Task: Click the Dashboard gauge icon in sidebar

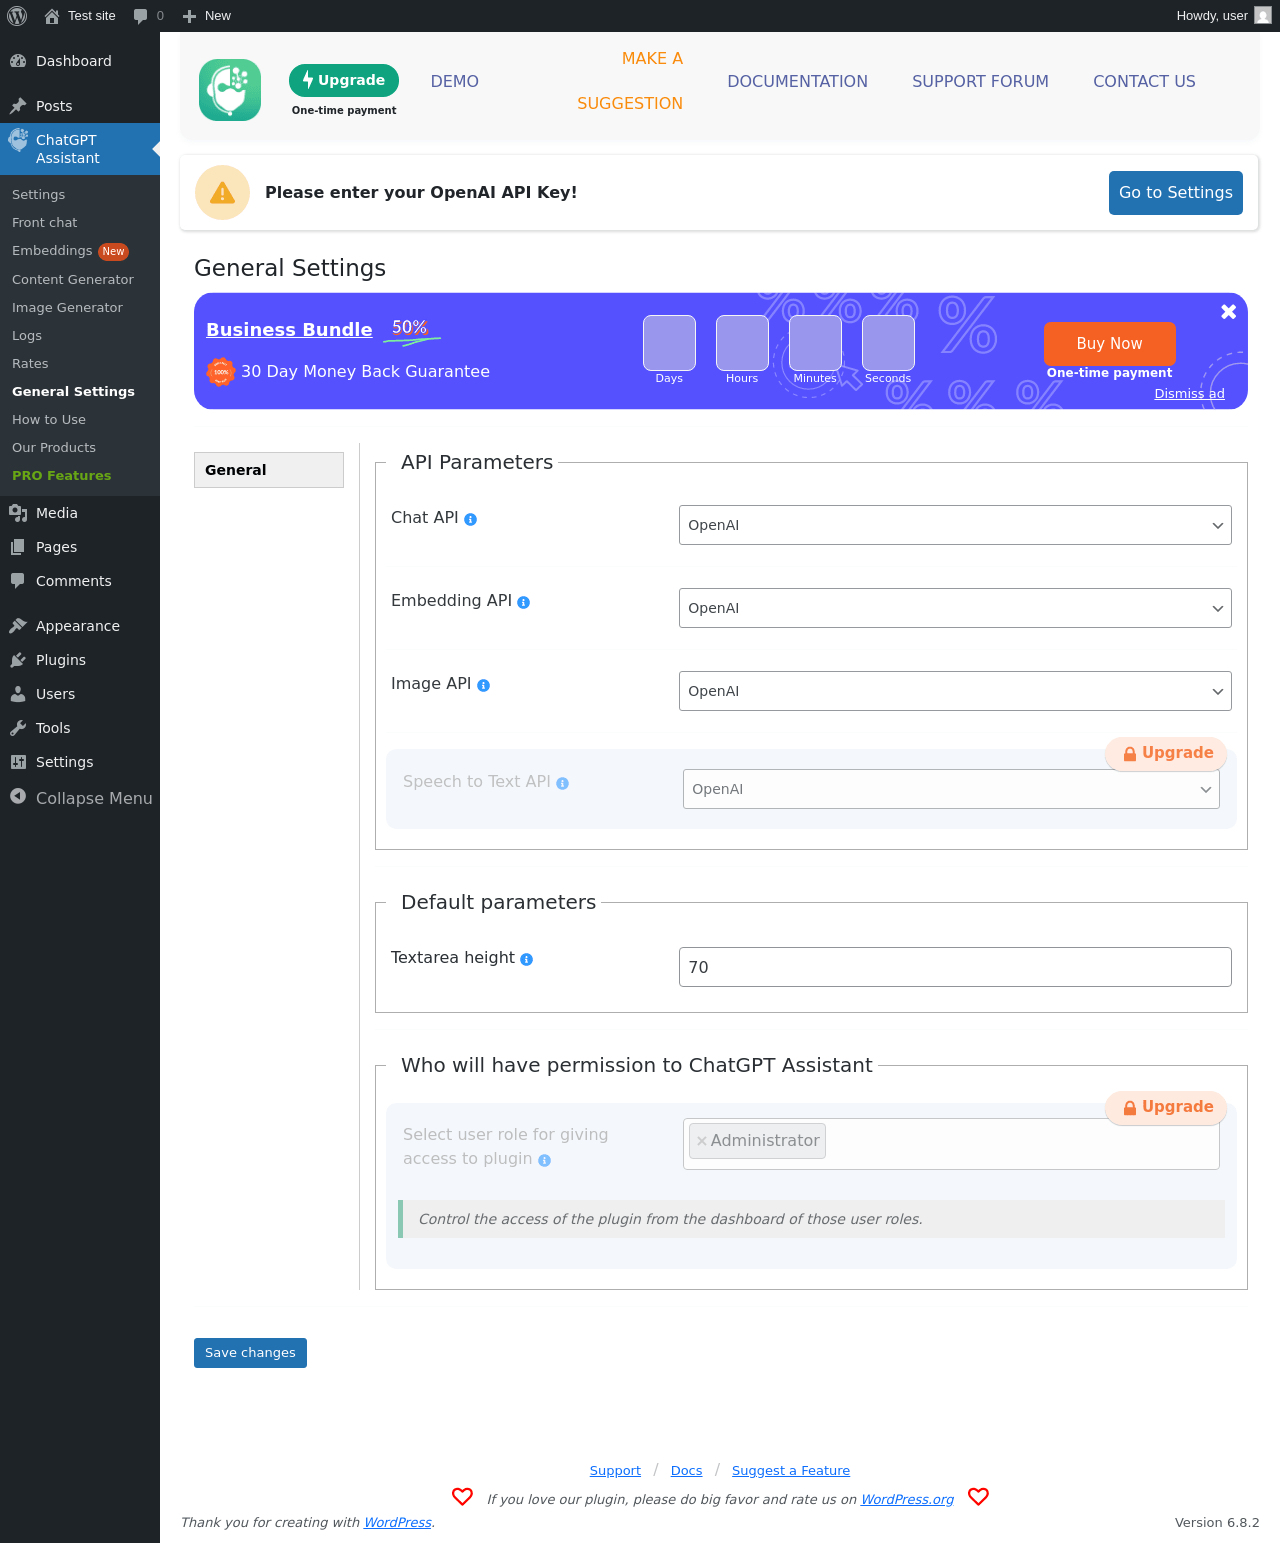Action: coord(18,61)
